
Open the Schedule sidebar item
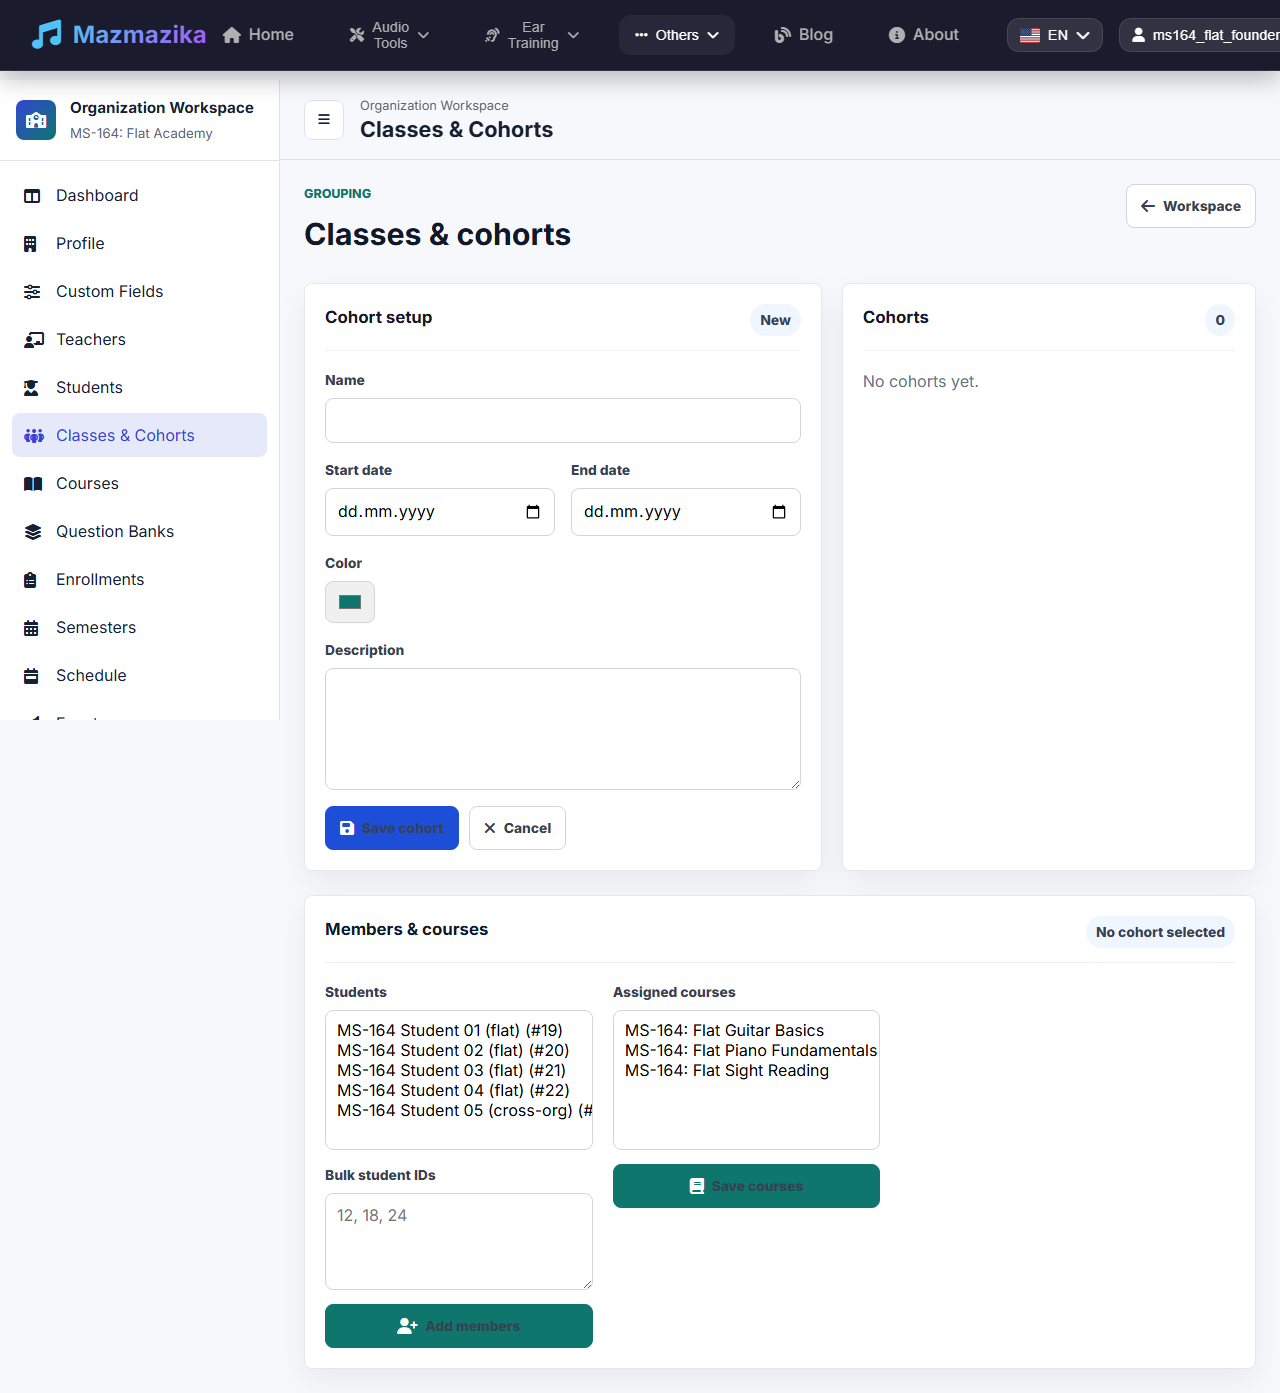pos(139,676)
